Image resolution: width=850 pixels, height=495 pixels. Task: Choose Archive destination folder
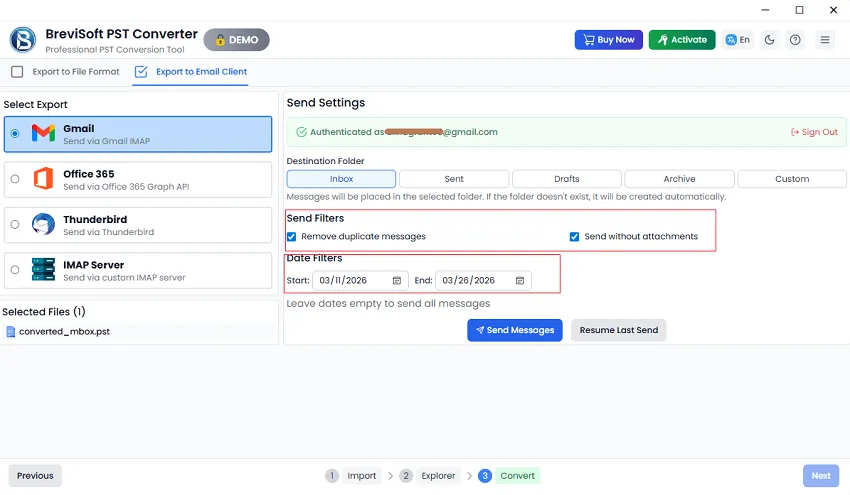click(679, 179)
